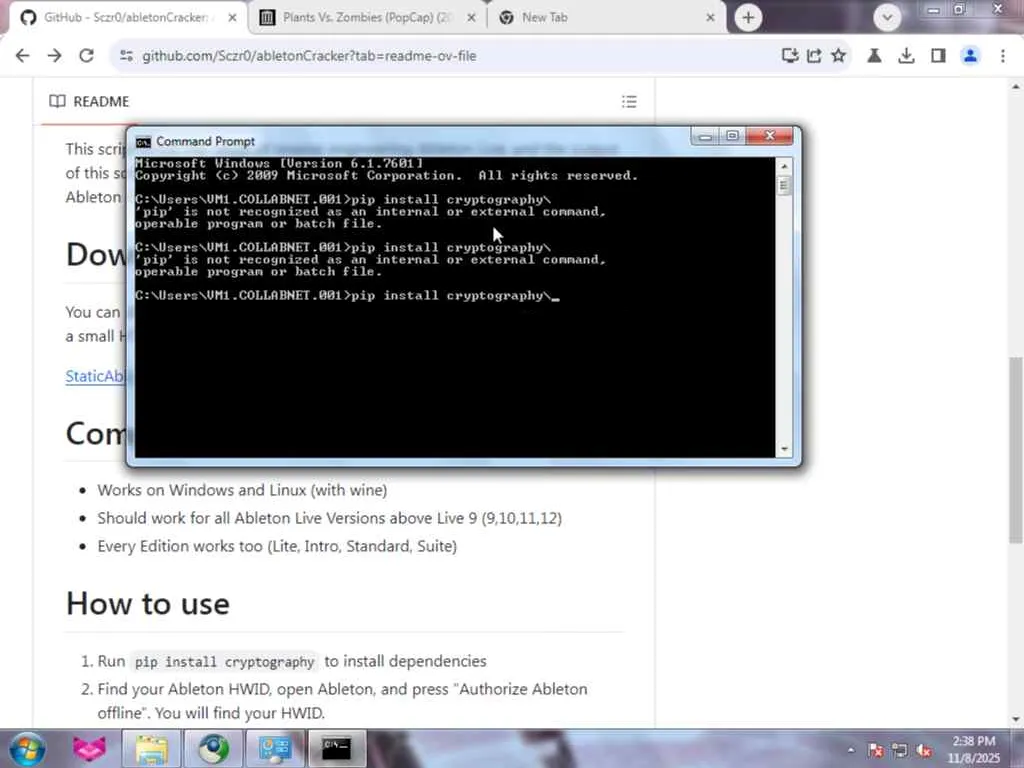Open the Control Panel taskbar icon
The height and width of the screenshot is (768, 1024).
(275, 748)
